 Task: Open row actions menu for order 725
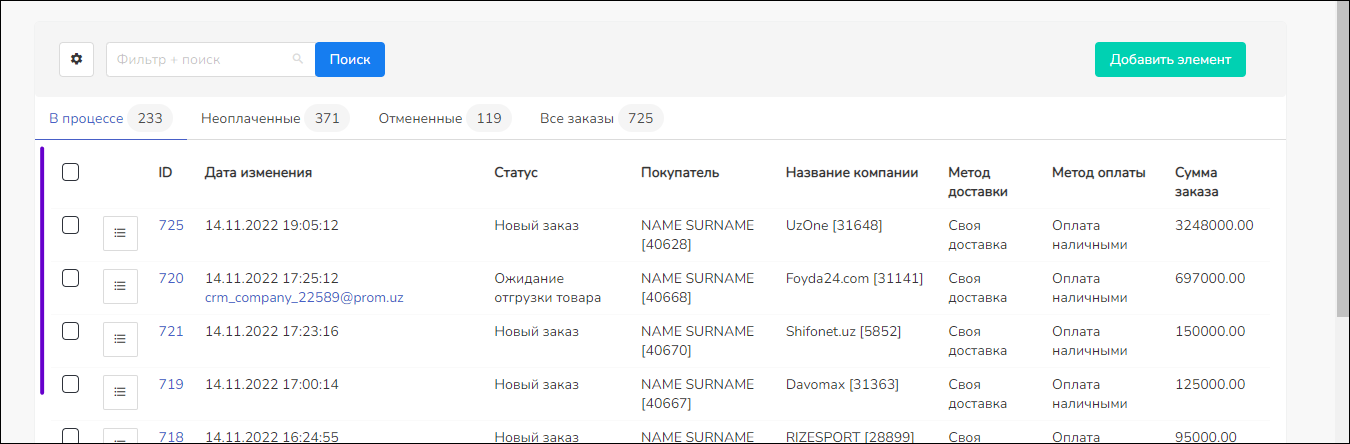pos(120,233)
